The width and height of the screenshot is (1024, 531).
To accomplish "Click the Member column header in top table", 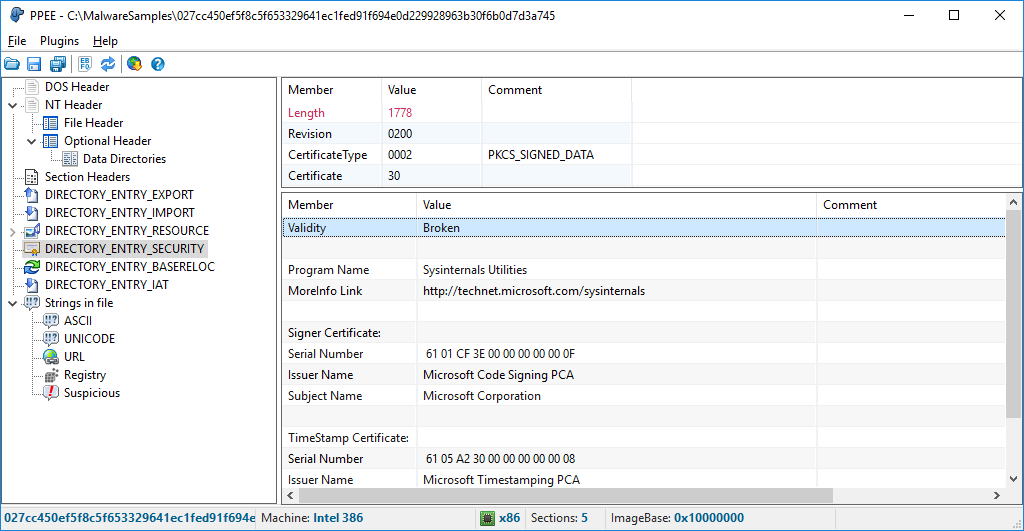I will [x=332, y=90].
